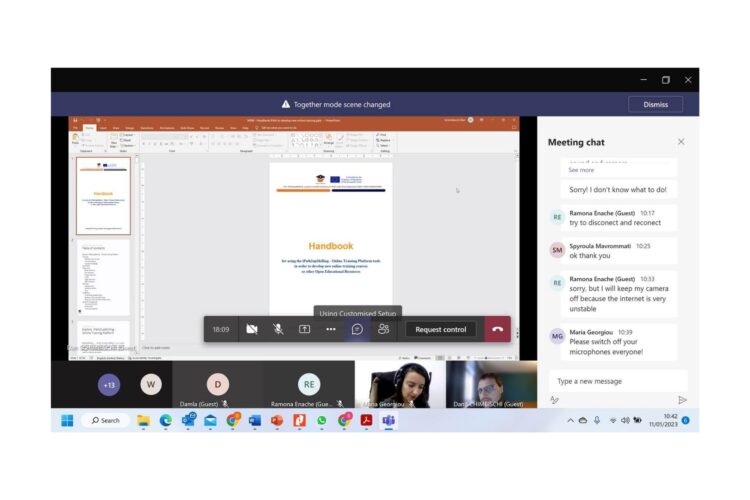Click the Type a new message field
The image size is (750, 500).
click(618, 381)
